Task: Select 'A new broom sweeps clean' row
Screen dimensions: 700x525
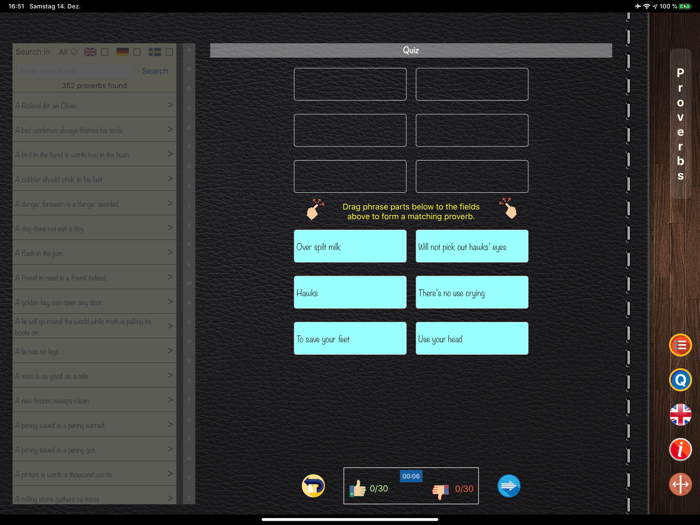Action: coord(94,400)
